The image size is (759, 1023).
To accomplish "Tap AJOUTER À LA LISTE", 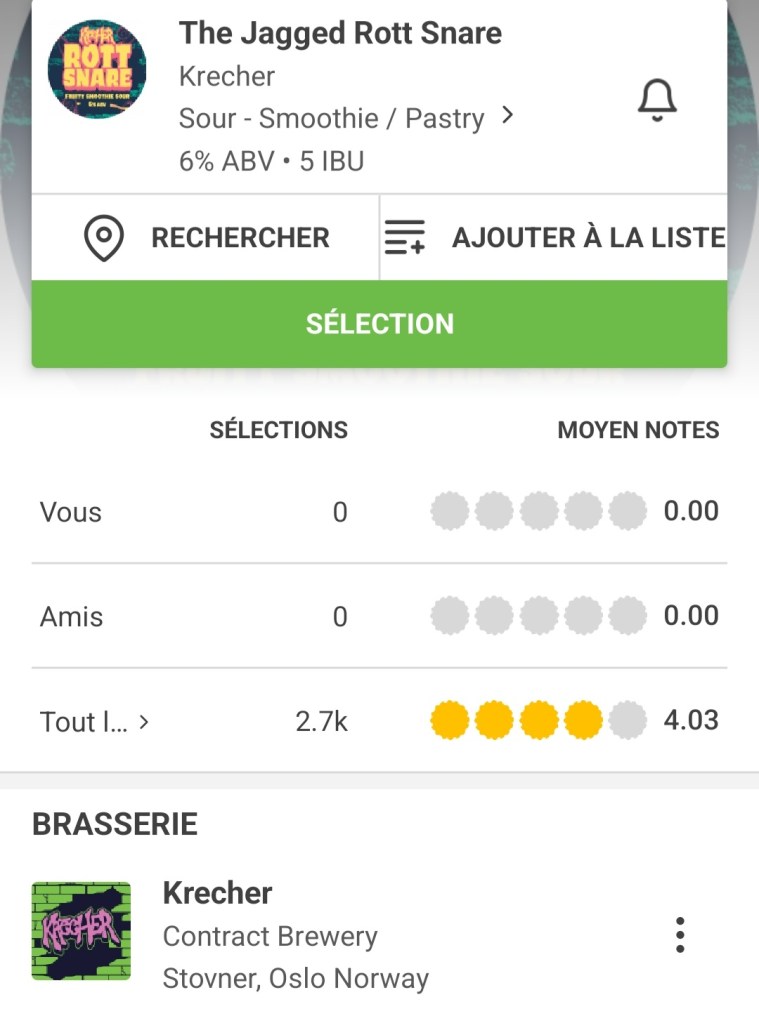I will (x=588, y=238).
